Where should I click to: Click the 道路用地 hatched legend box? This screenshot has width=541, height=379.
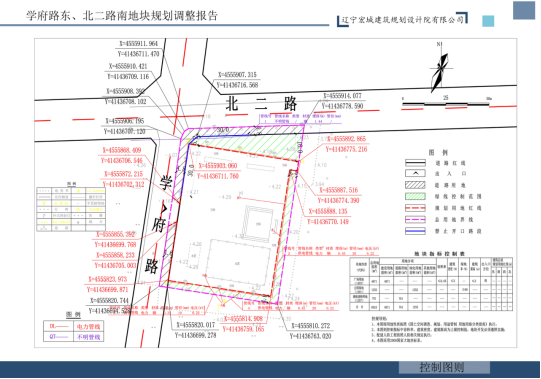(415, 185)
